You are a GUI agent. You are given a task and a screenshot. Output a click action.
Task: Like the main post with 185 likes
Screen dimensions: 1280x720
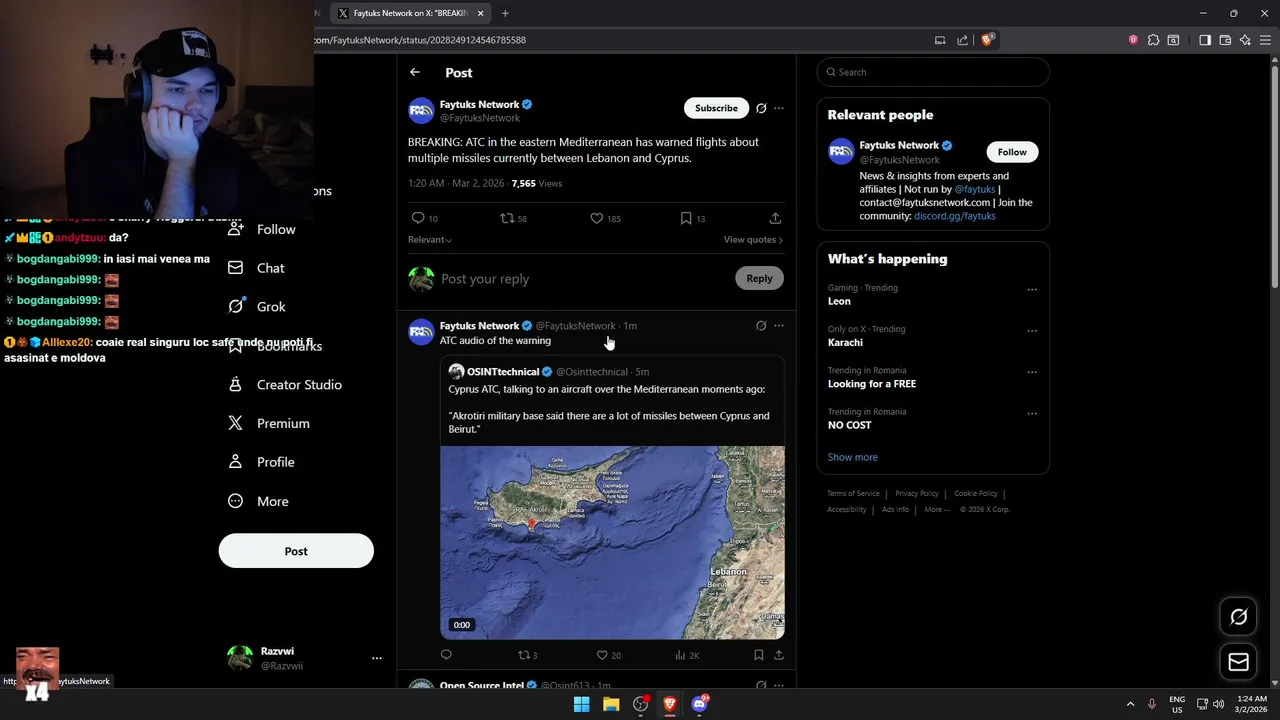596,218
